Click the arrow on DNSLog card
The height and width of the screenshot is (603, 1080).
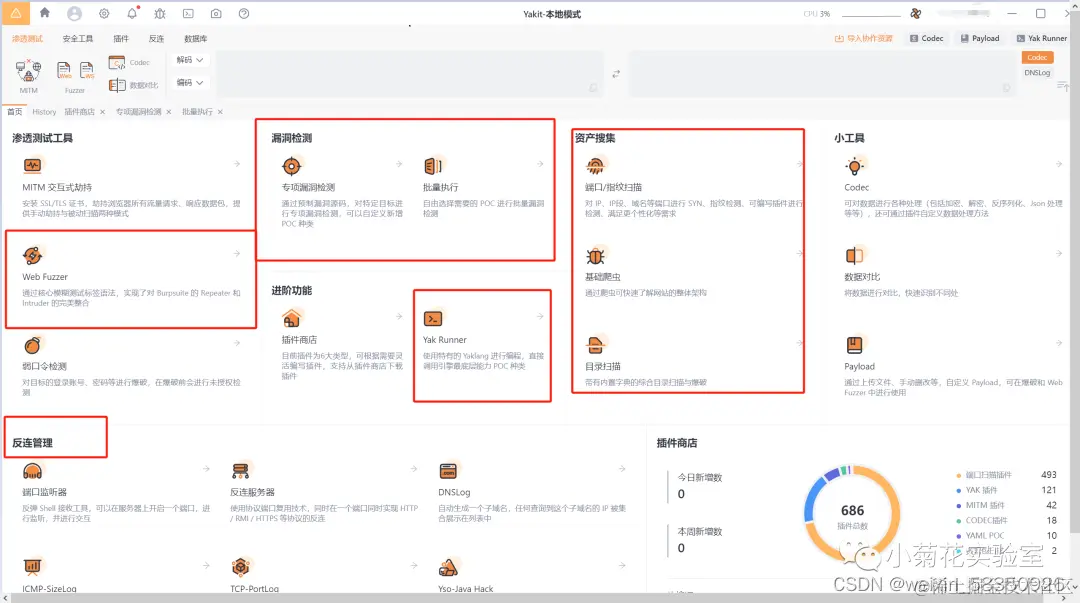point(622,469)
